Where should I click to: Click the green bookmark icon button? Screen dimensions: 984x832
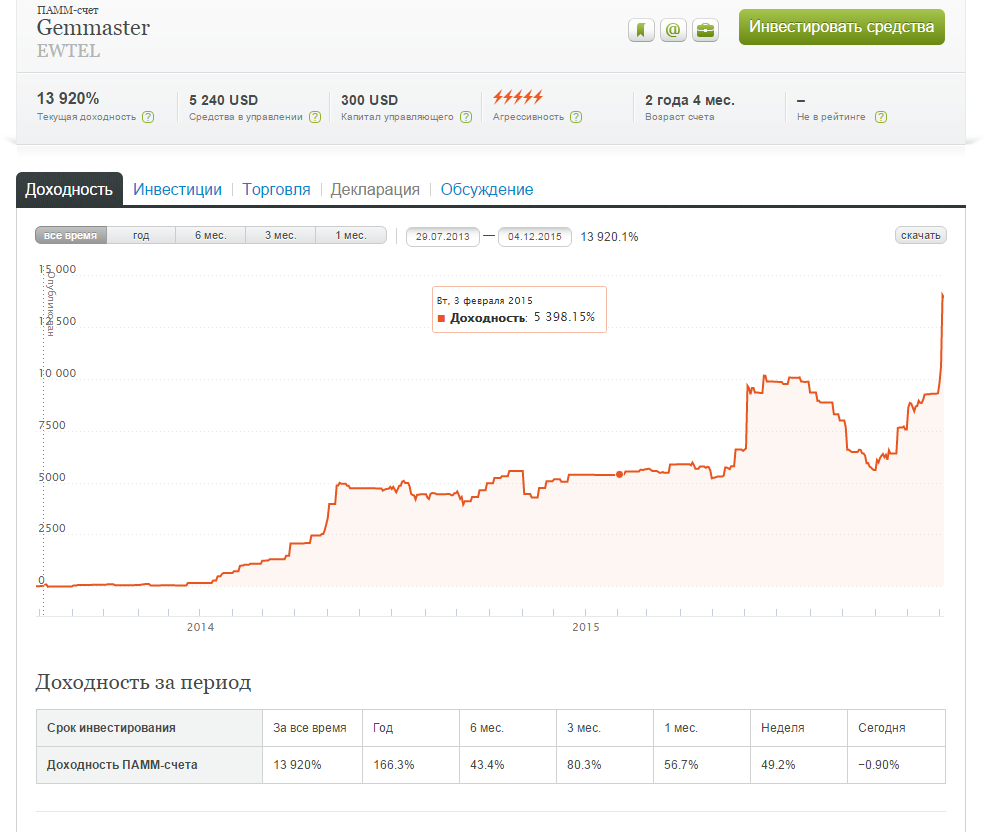point(641,30)
